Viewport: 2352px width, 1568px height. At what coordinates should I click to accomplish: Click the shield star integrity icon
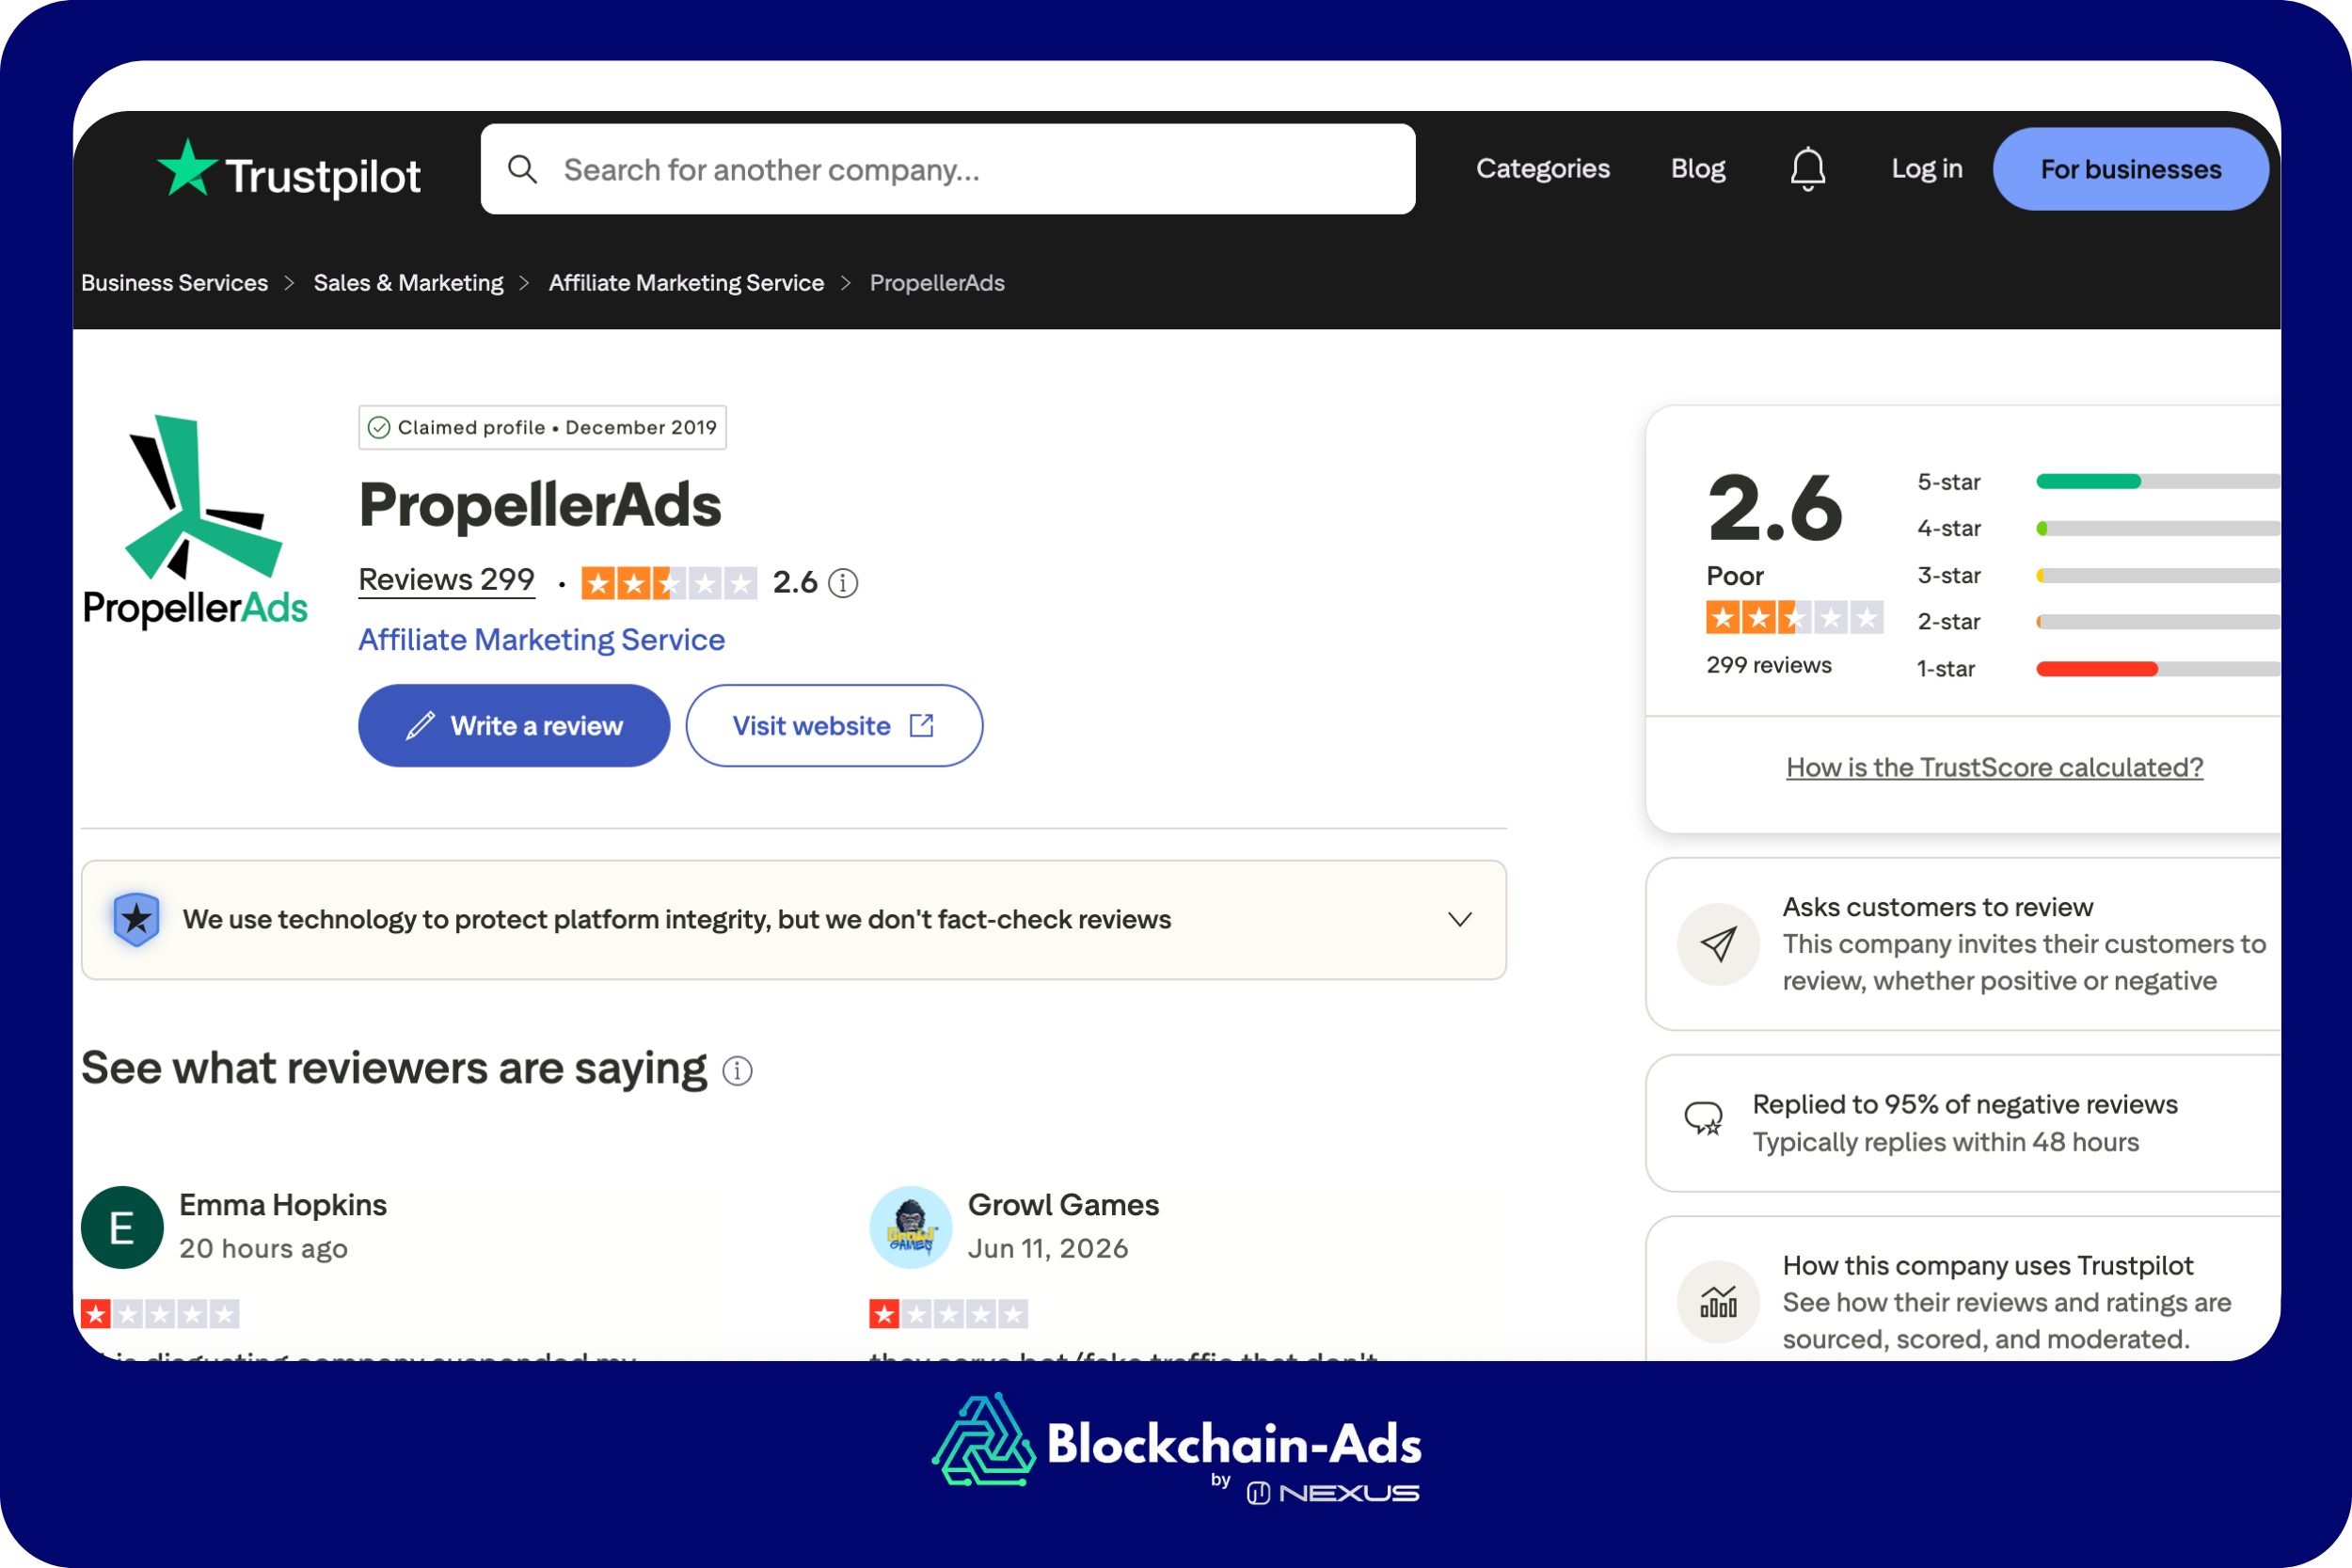(137, 919)
